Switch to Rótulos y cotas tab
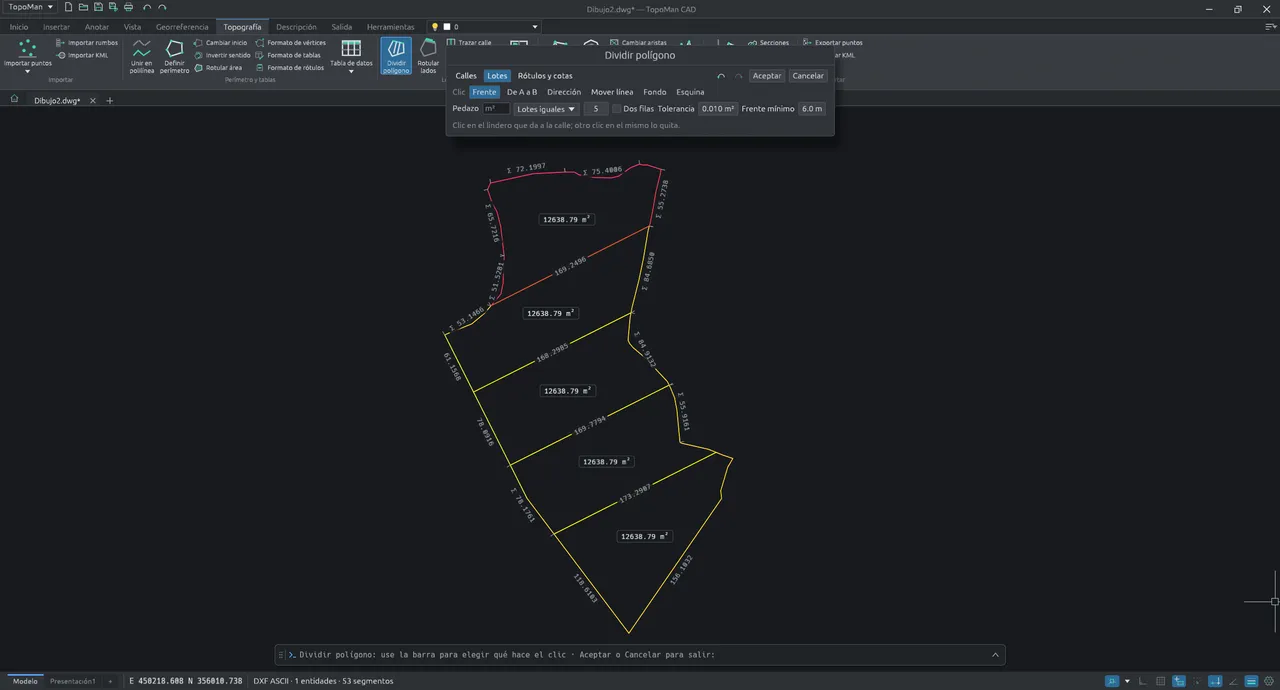 (x=545, y=76)
